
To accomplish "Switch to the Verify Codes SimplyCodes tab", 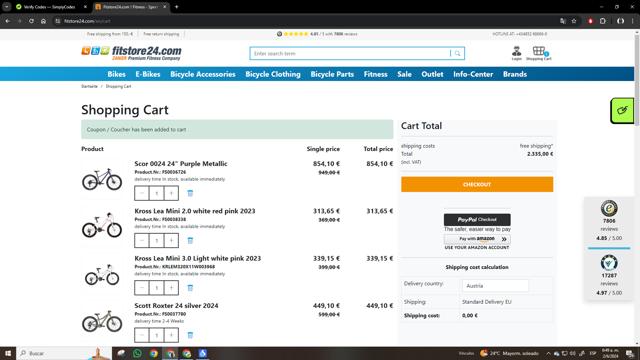I will pos(49,7).
